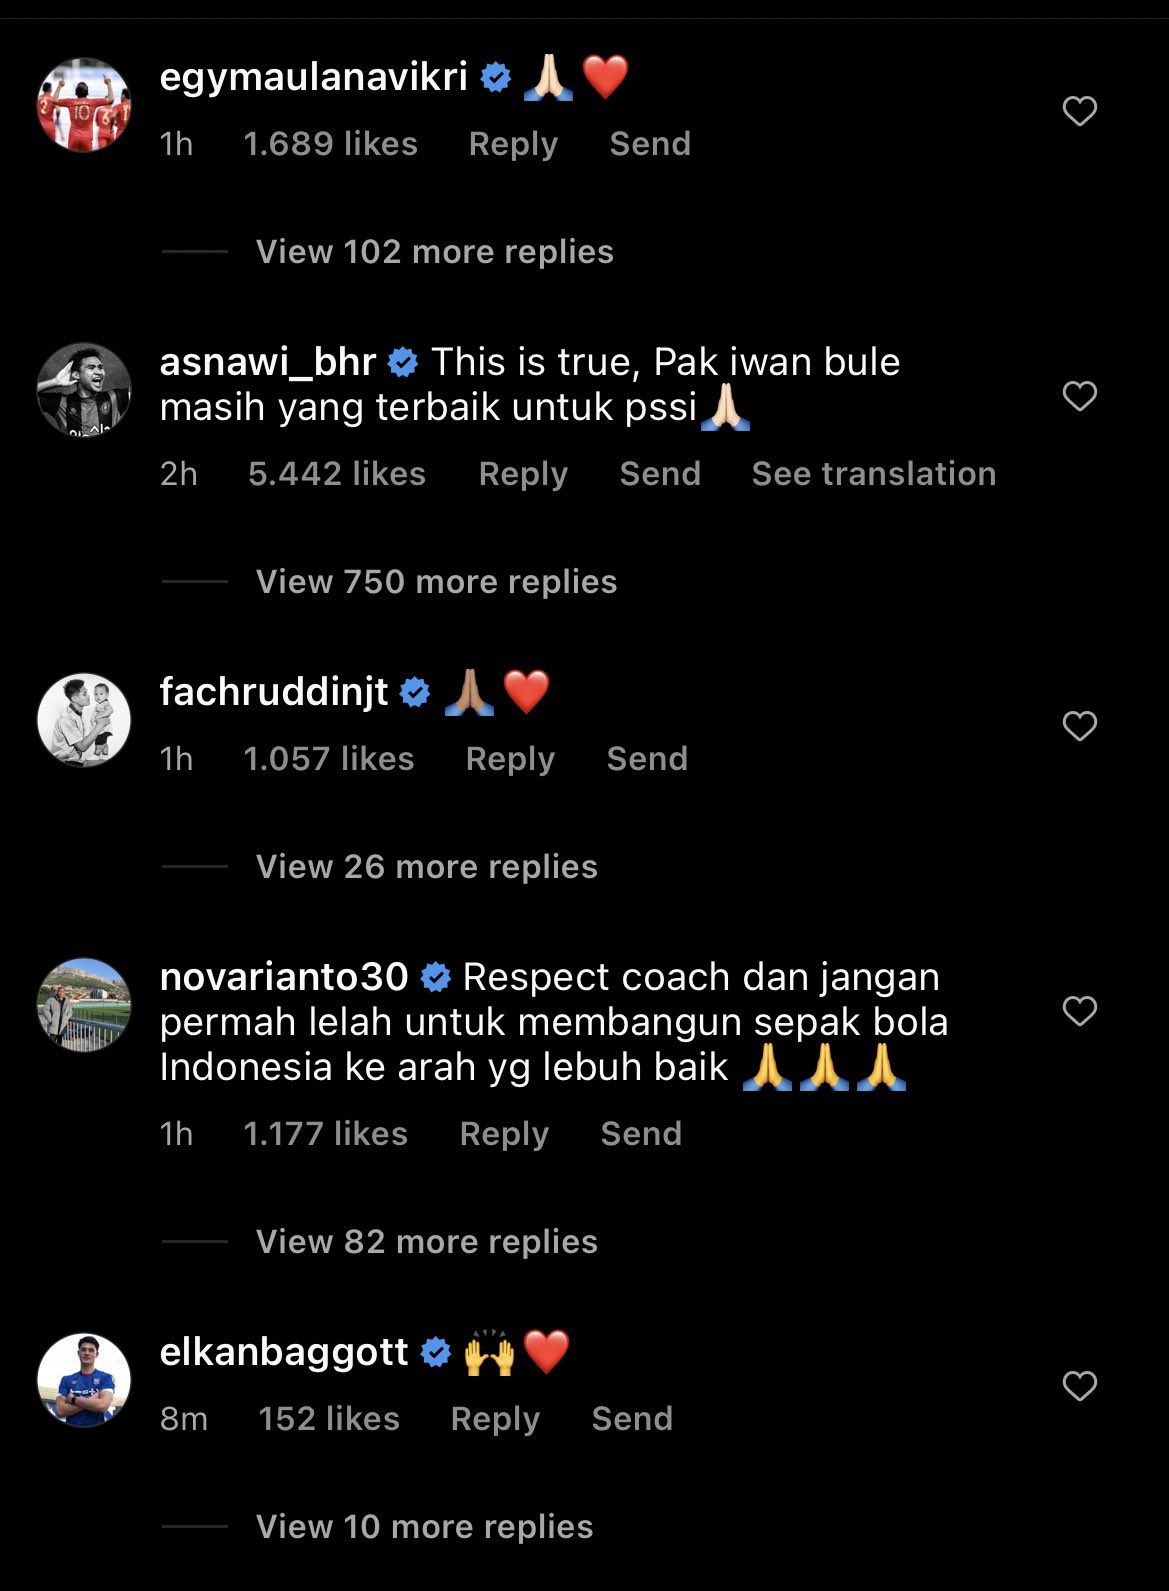The width and height of the screenshot is (1169, 1591).
Task: Open egymaulanavikri's profile picture
Action: point(84,105)
